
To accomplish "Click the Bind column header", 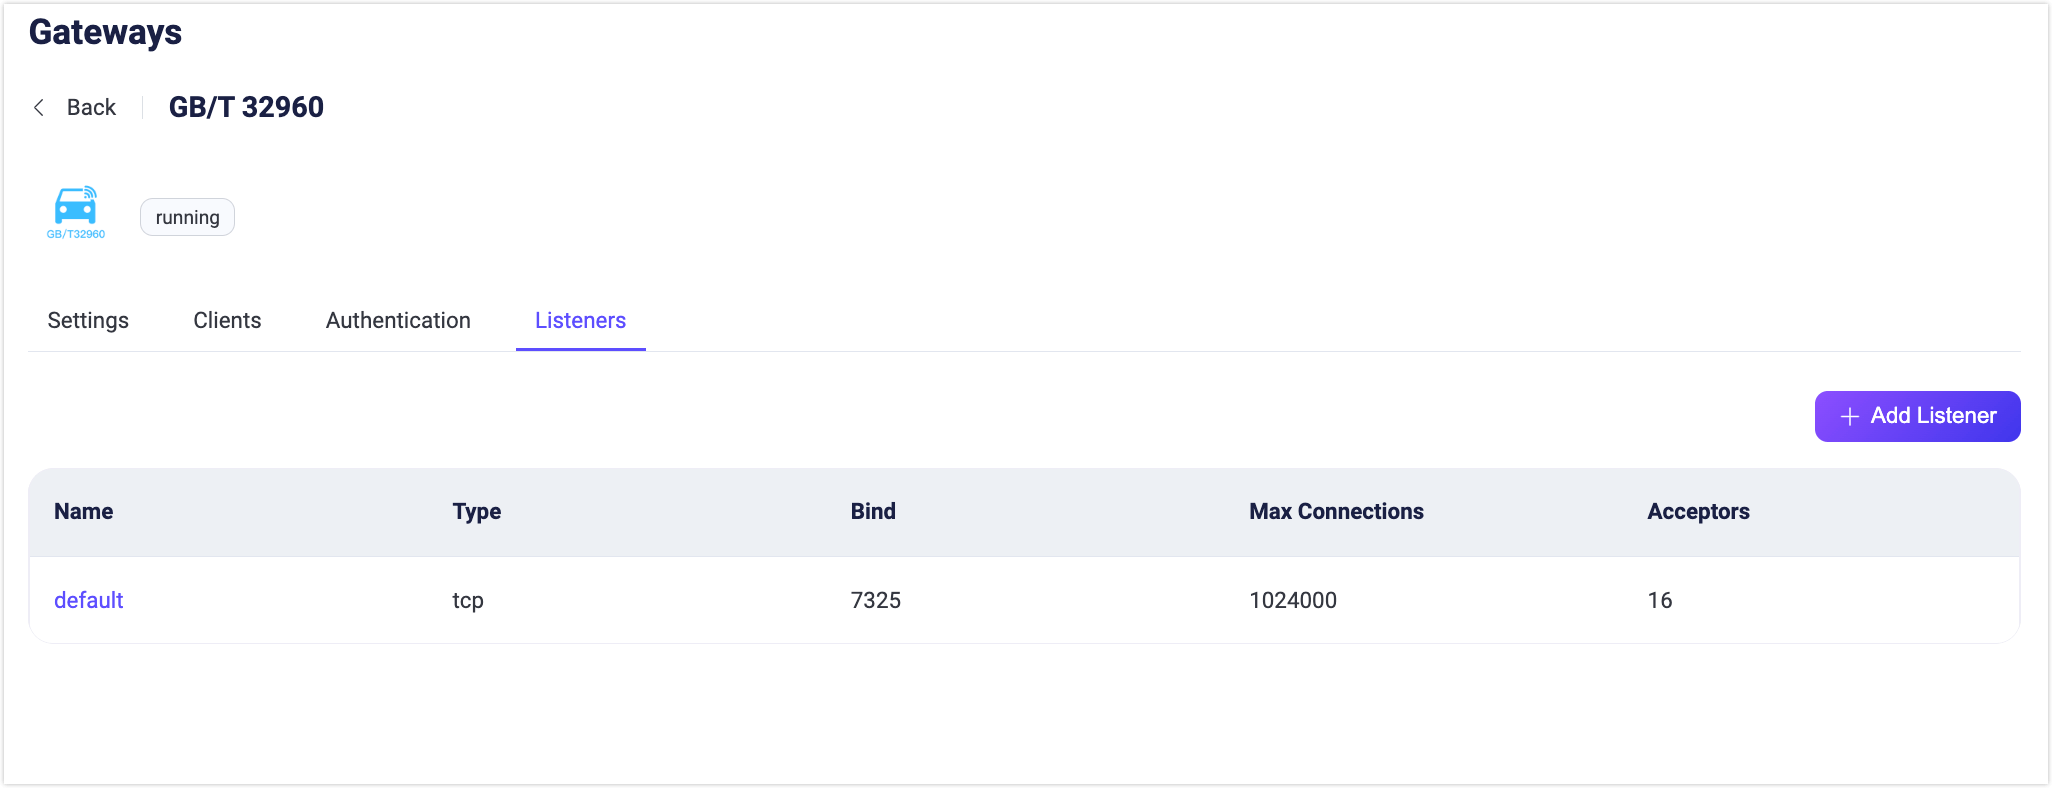I will pos(873,512).
